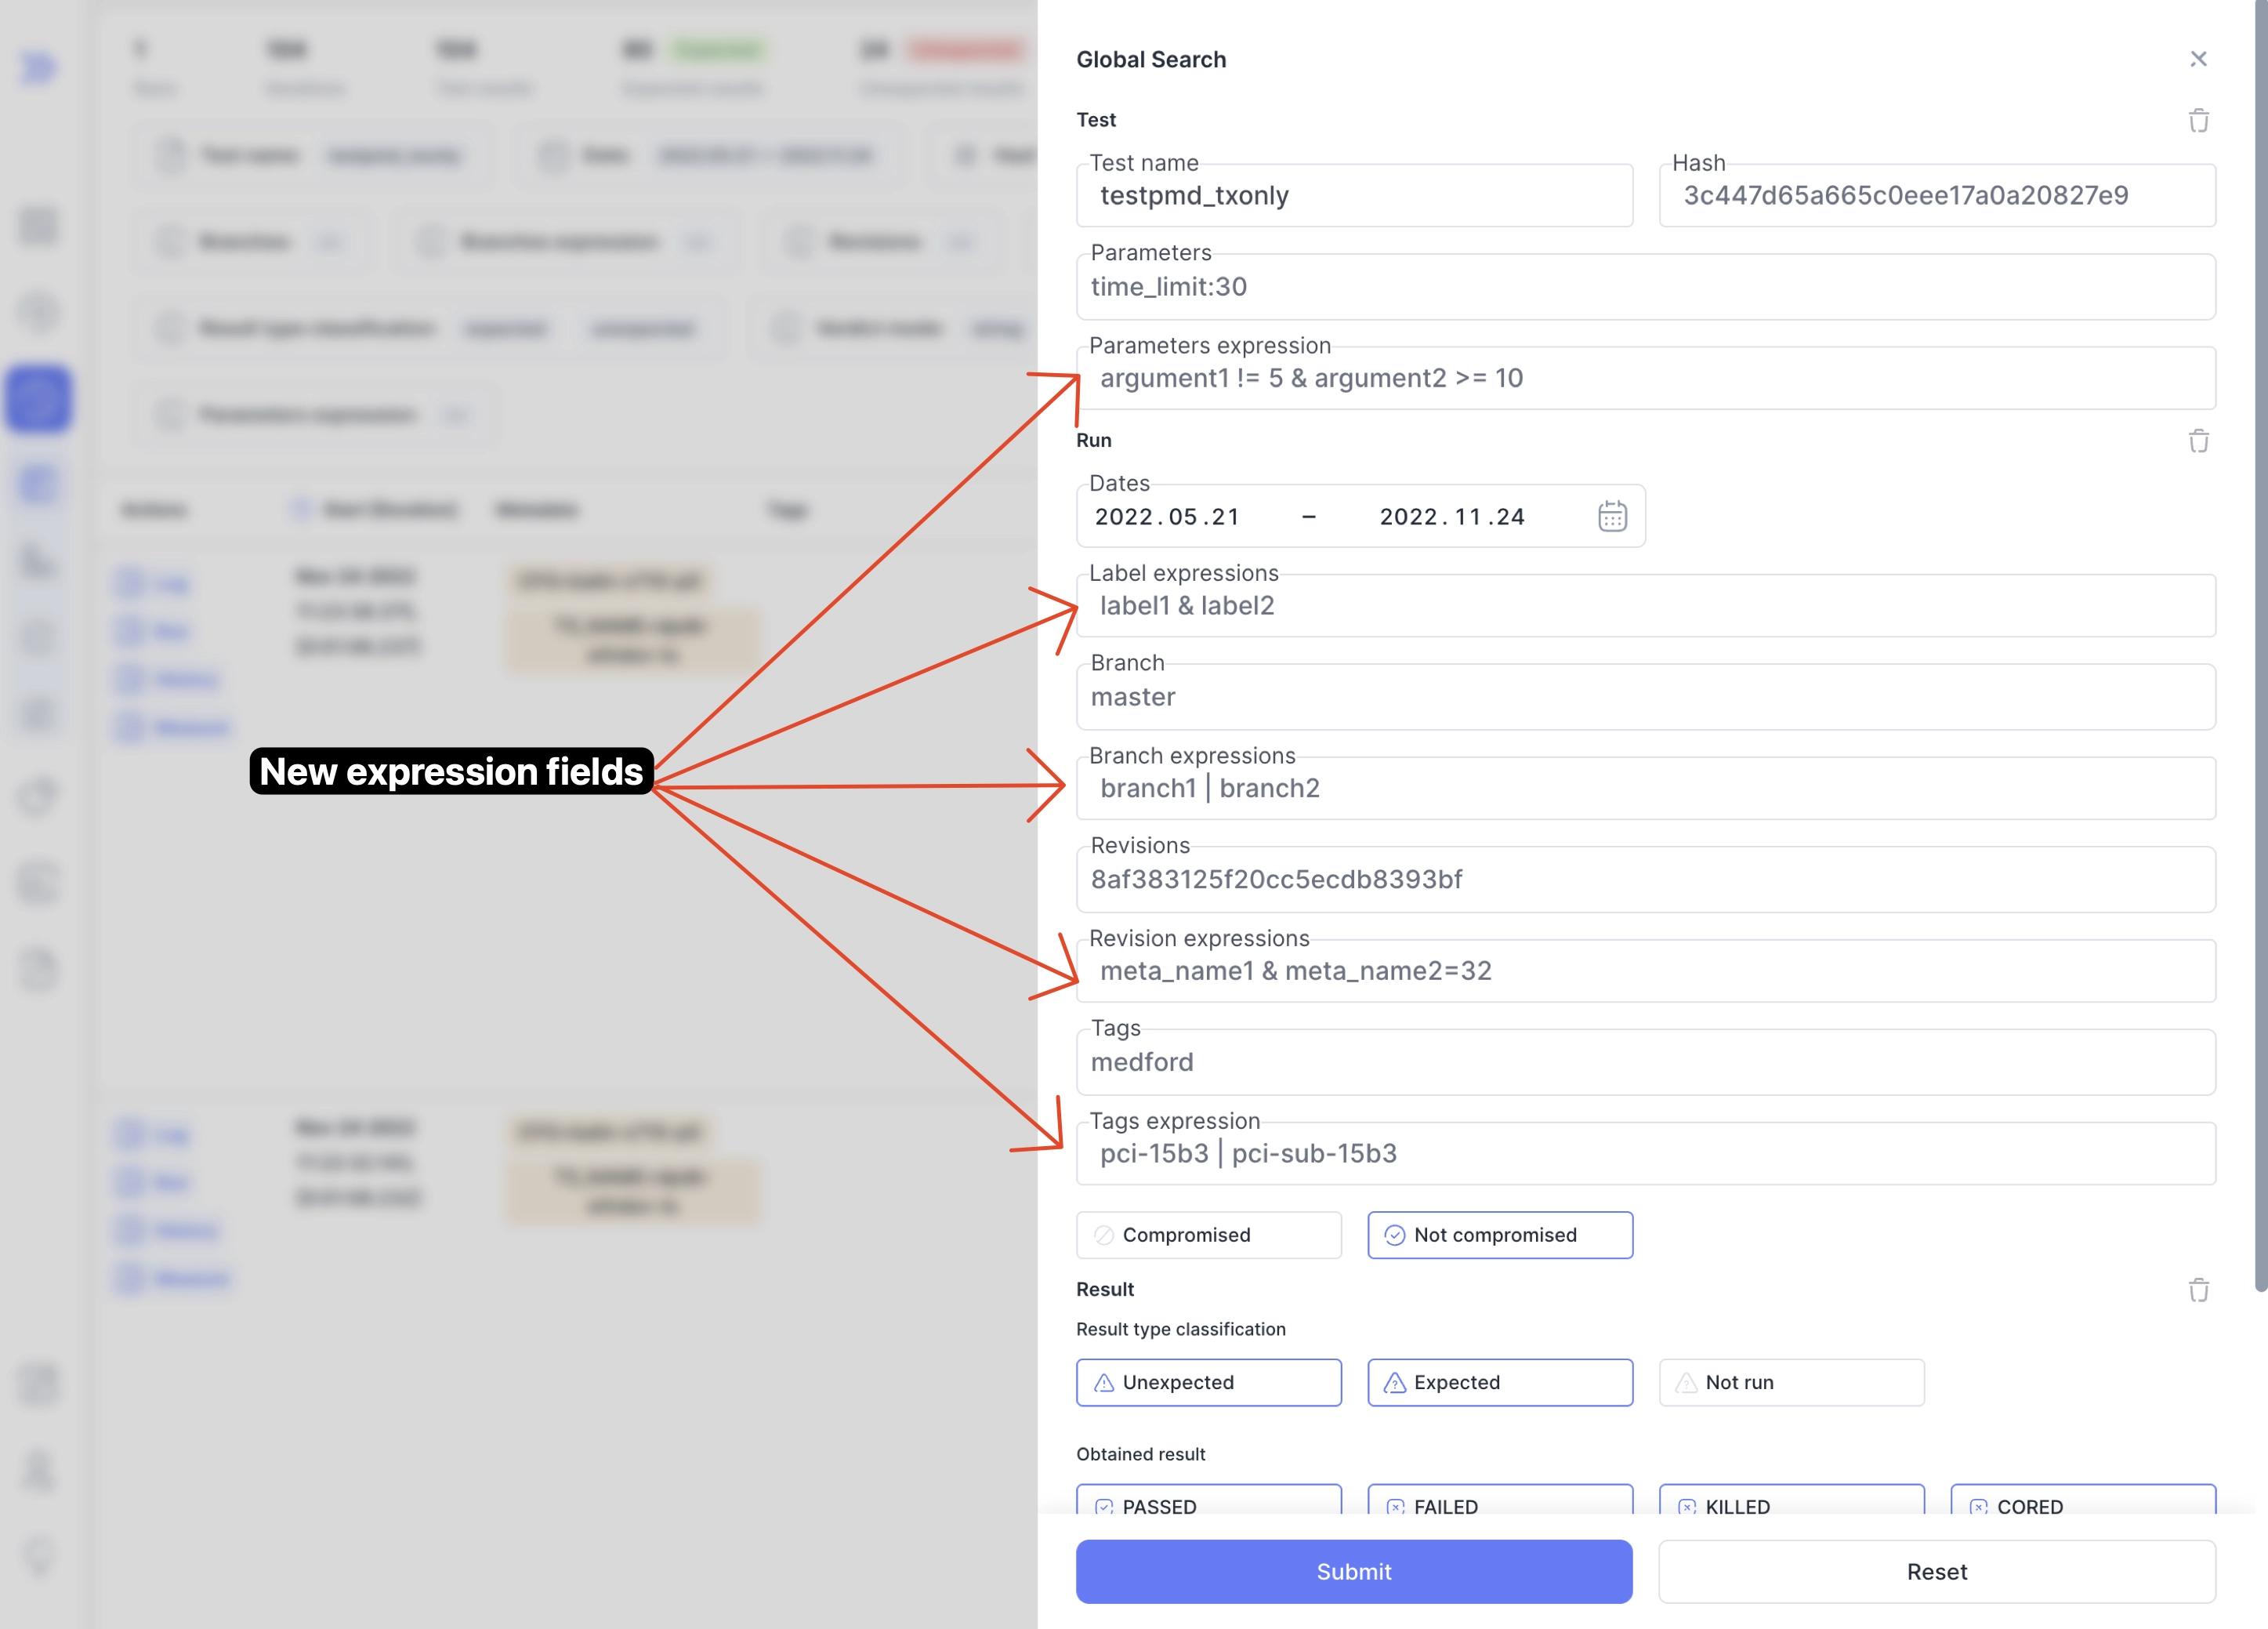The image size is (2268, 1629).
Task: Clear the Result section with trash icon
Action: pos(2198,1290)
